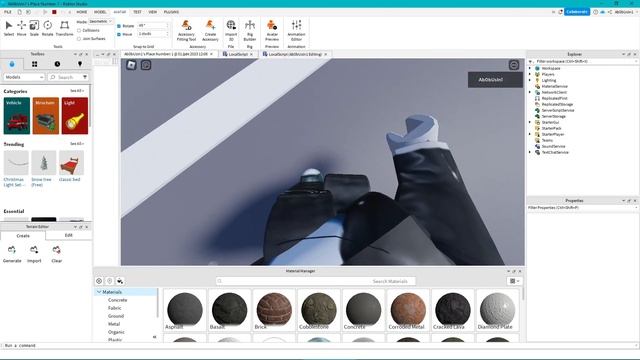Launch the Rig Builder
The image size is (640, 360).
click(250, 30)
